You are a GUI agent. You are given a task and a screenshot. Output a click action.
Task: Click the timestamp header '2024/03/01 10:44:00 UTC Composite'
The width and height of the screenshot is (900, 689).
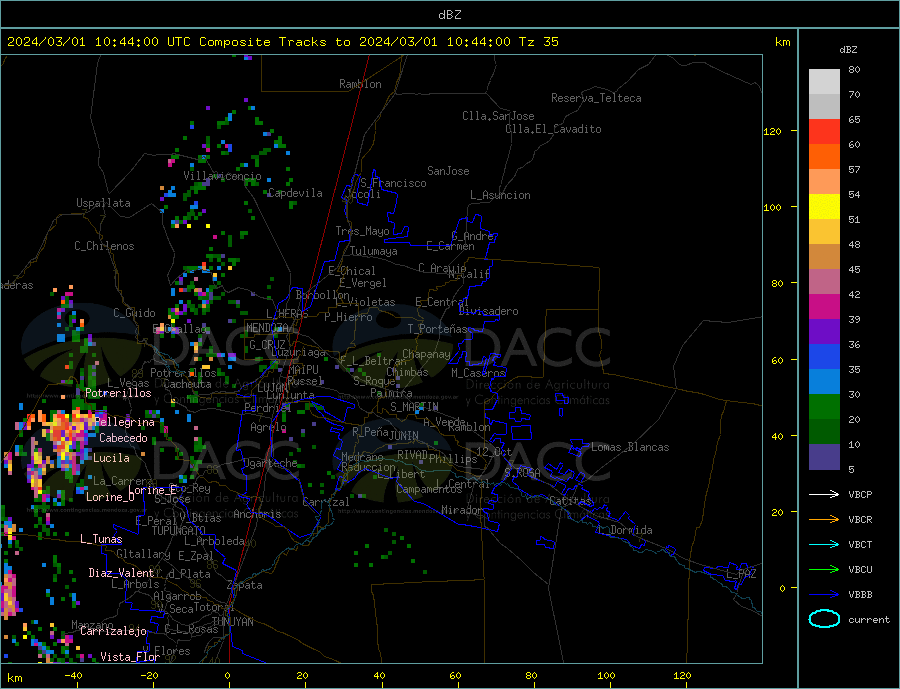pos(138,41)
